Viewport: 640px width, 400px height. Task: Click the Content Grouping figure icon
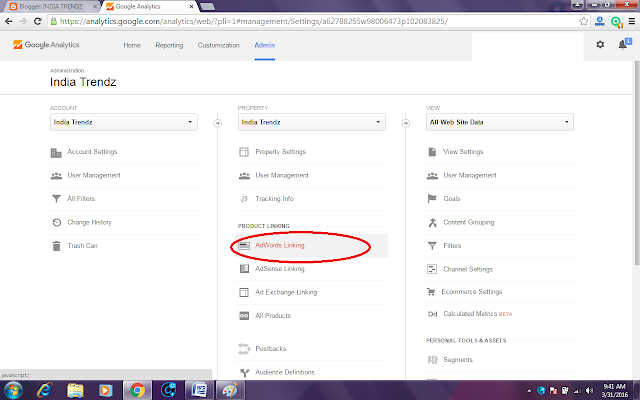click(432, 222)
